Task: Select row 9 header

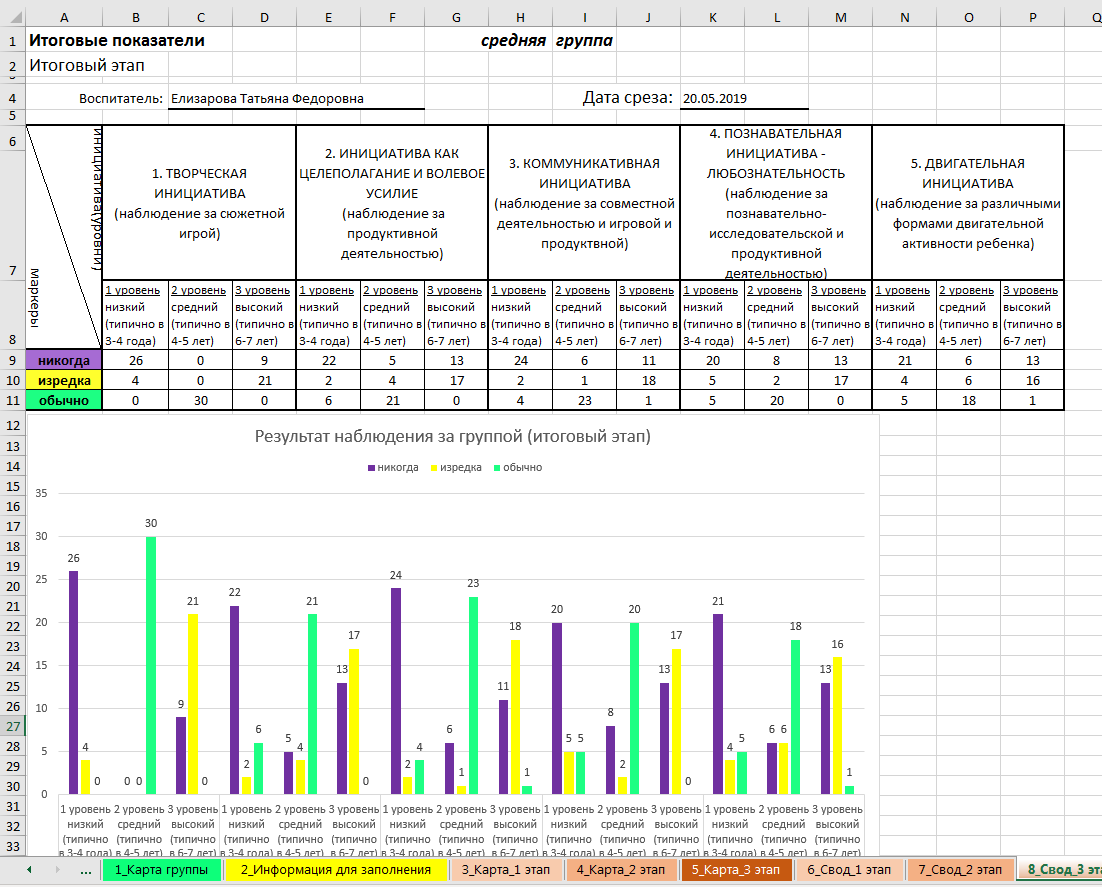Action: [x=13, y=361]
